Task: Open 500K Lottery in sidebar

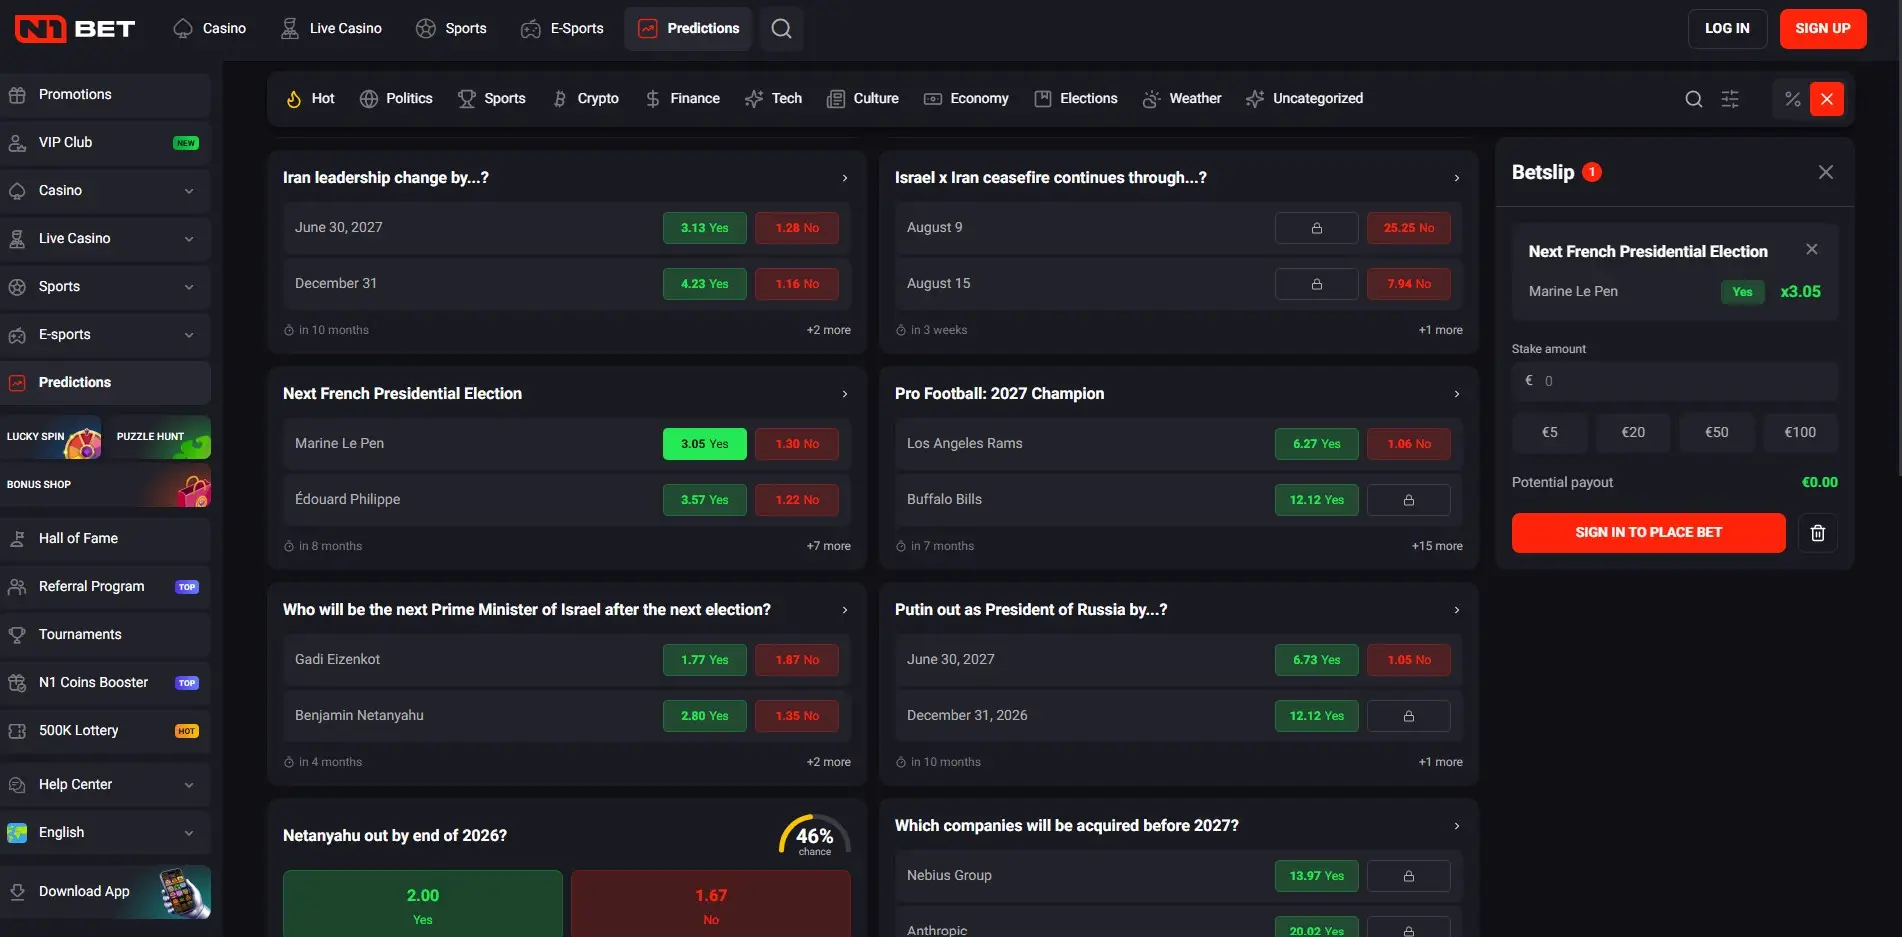Action: (x=105, y=731)
